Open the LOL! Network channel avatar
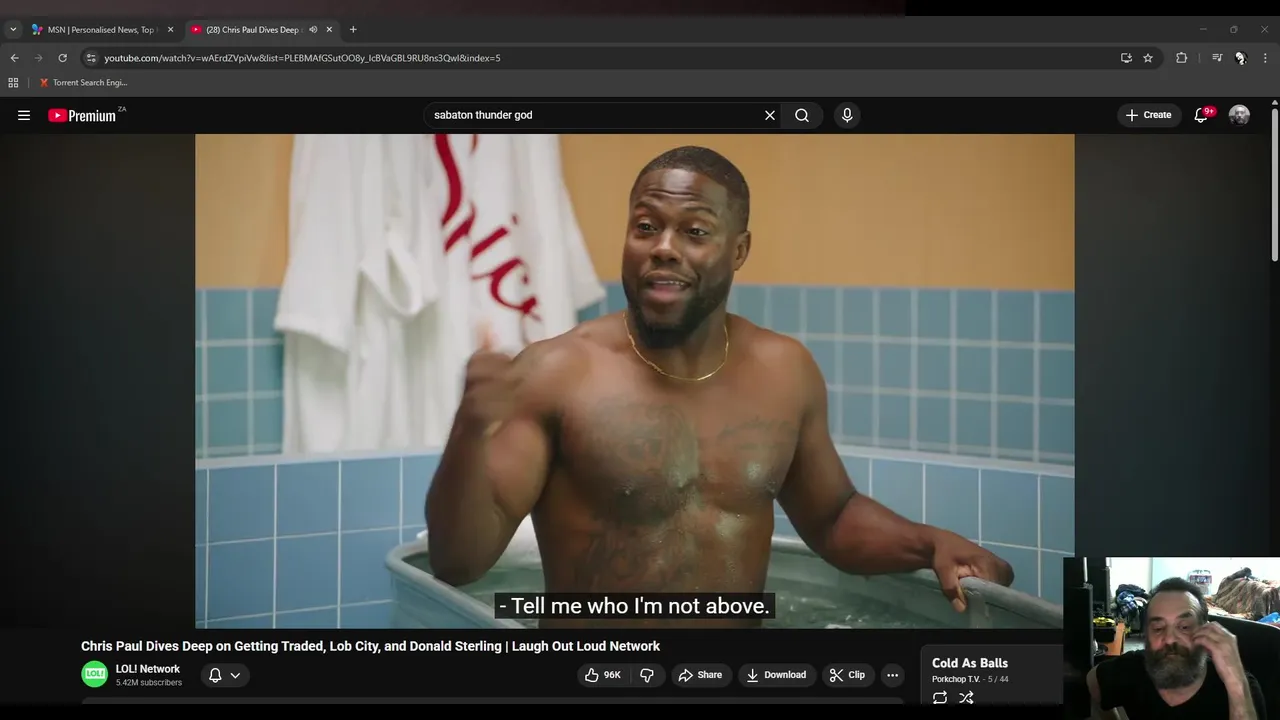Screen dimensions: 1280x720 point(94,675)
